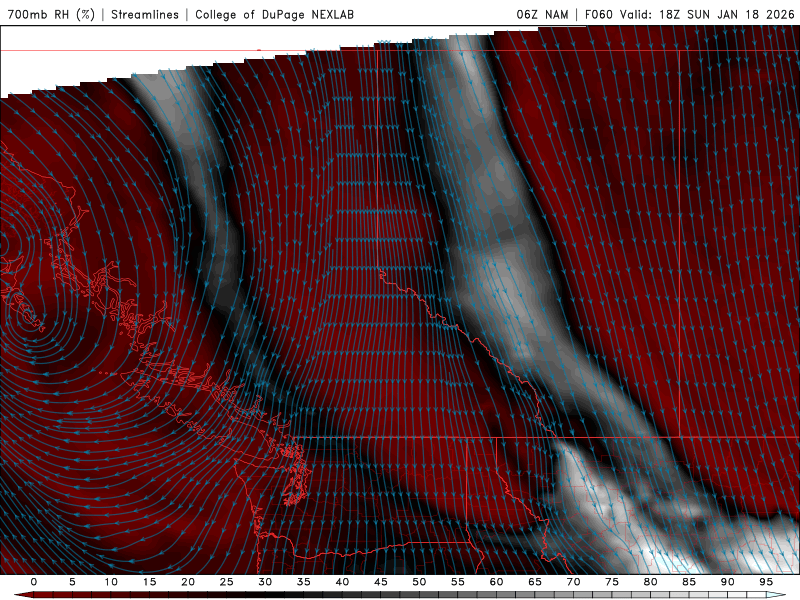Click the '25' color scale label
This screenshot has width=800, height=600.
227,582
